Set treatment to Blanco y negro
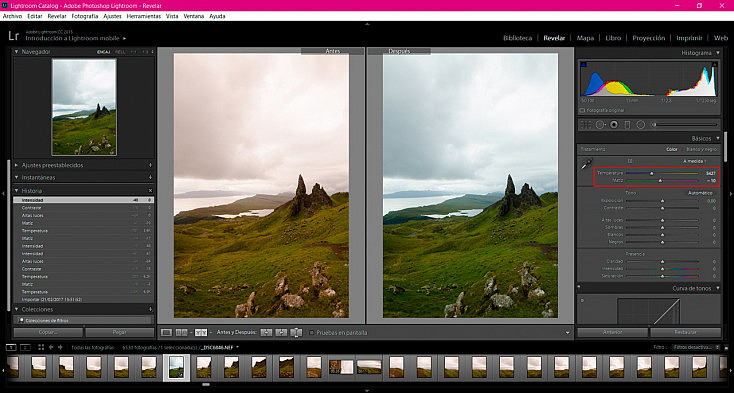 point(701,150)
